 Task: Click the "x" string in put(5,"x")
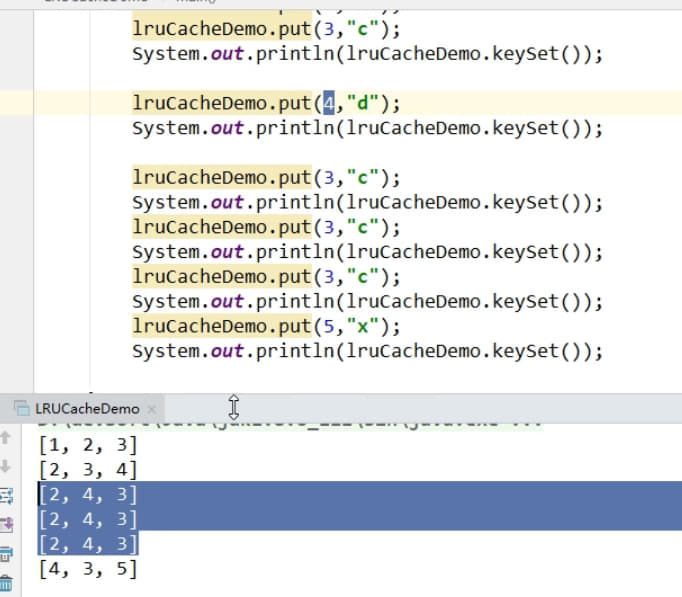pyautogui.click(x=363, y=326)
